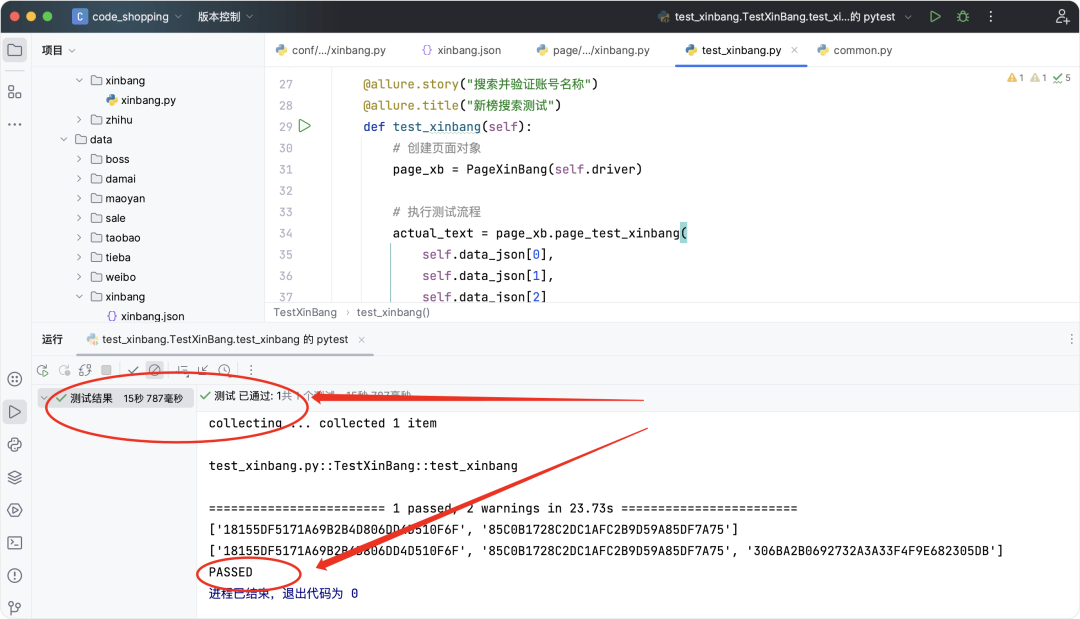
Task: Open the 版本控制 dropdown menu
Action: pos(225,17)
